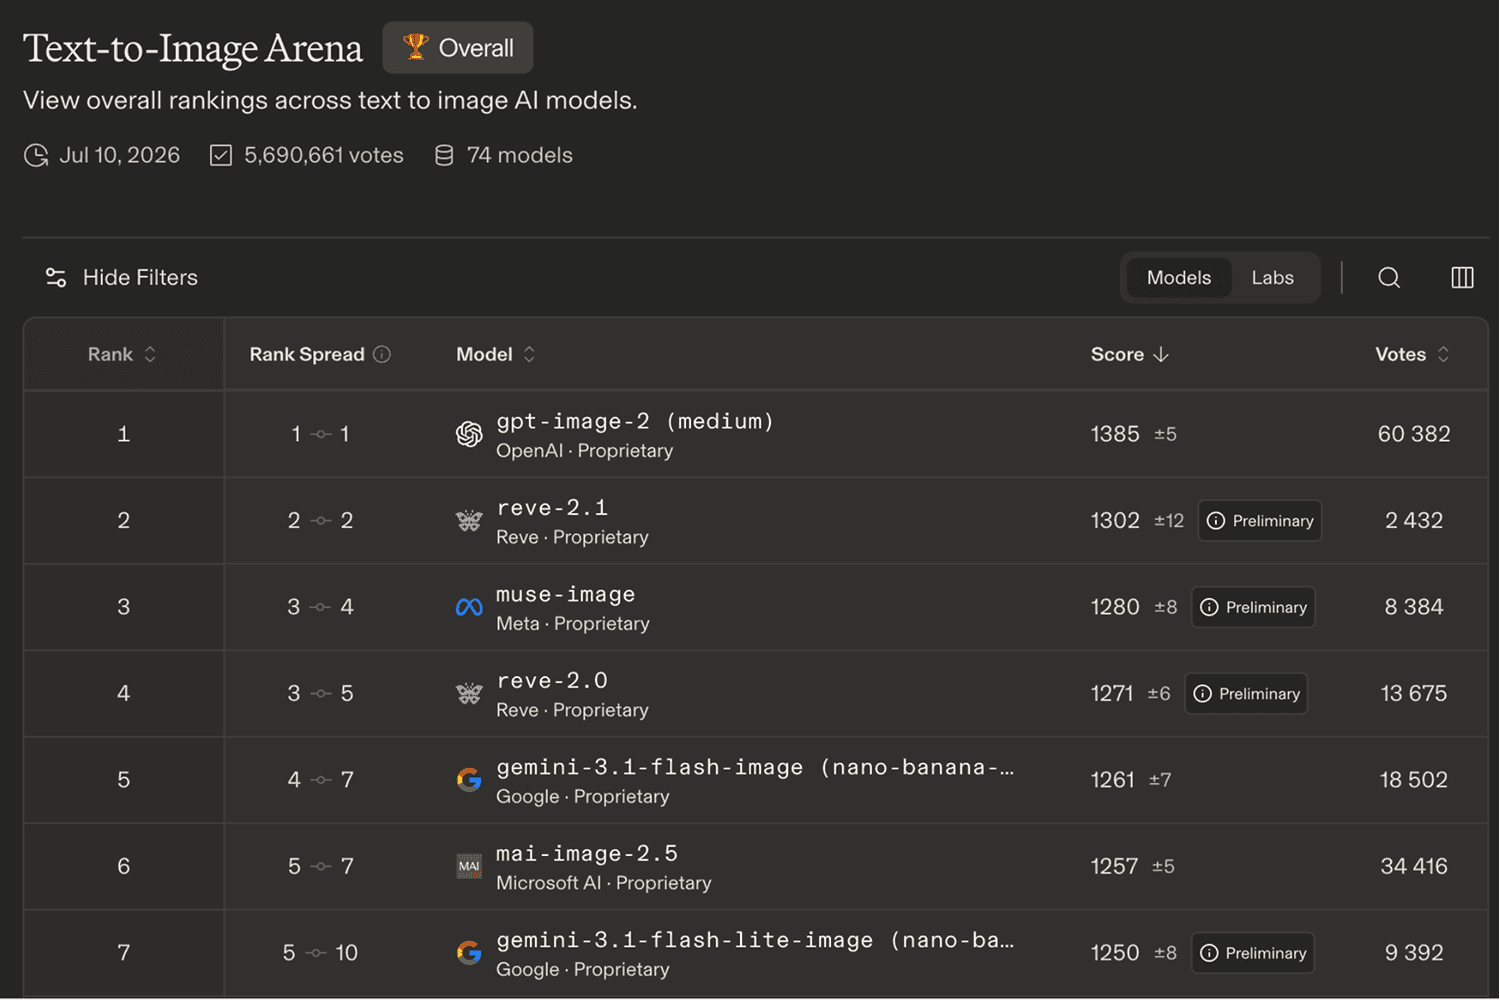Viewport: 1500px width, 1000px height.
Task: Click the vote count 18 502
Action: (1414, 780)
